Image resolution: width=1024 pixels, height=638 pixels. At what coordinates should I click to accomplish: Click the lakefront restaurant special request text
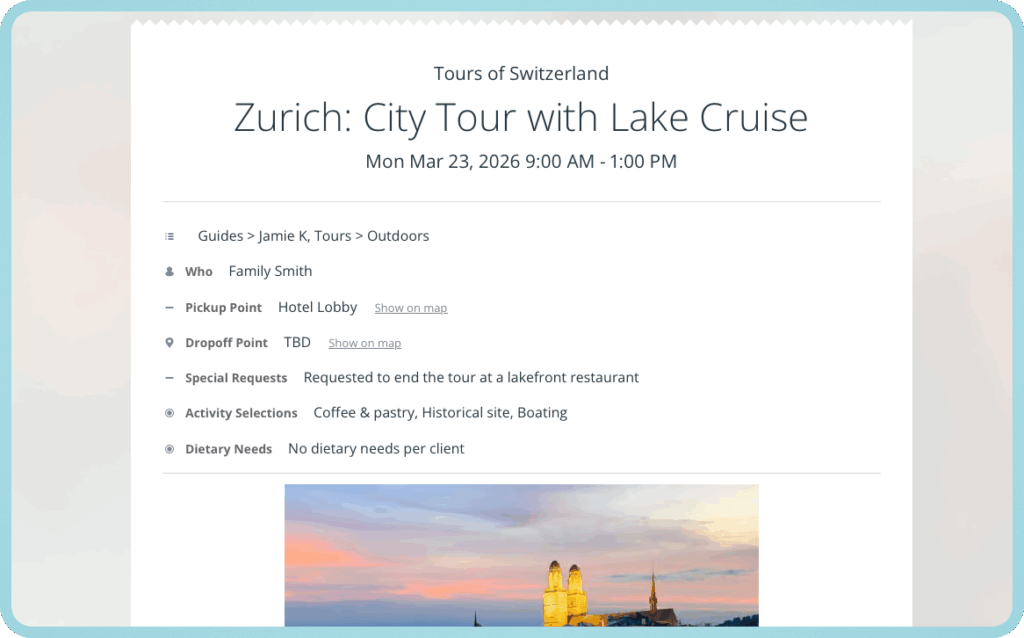point(471,377)
